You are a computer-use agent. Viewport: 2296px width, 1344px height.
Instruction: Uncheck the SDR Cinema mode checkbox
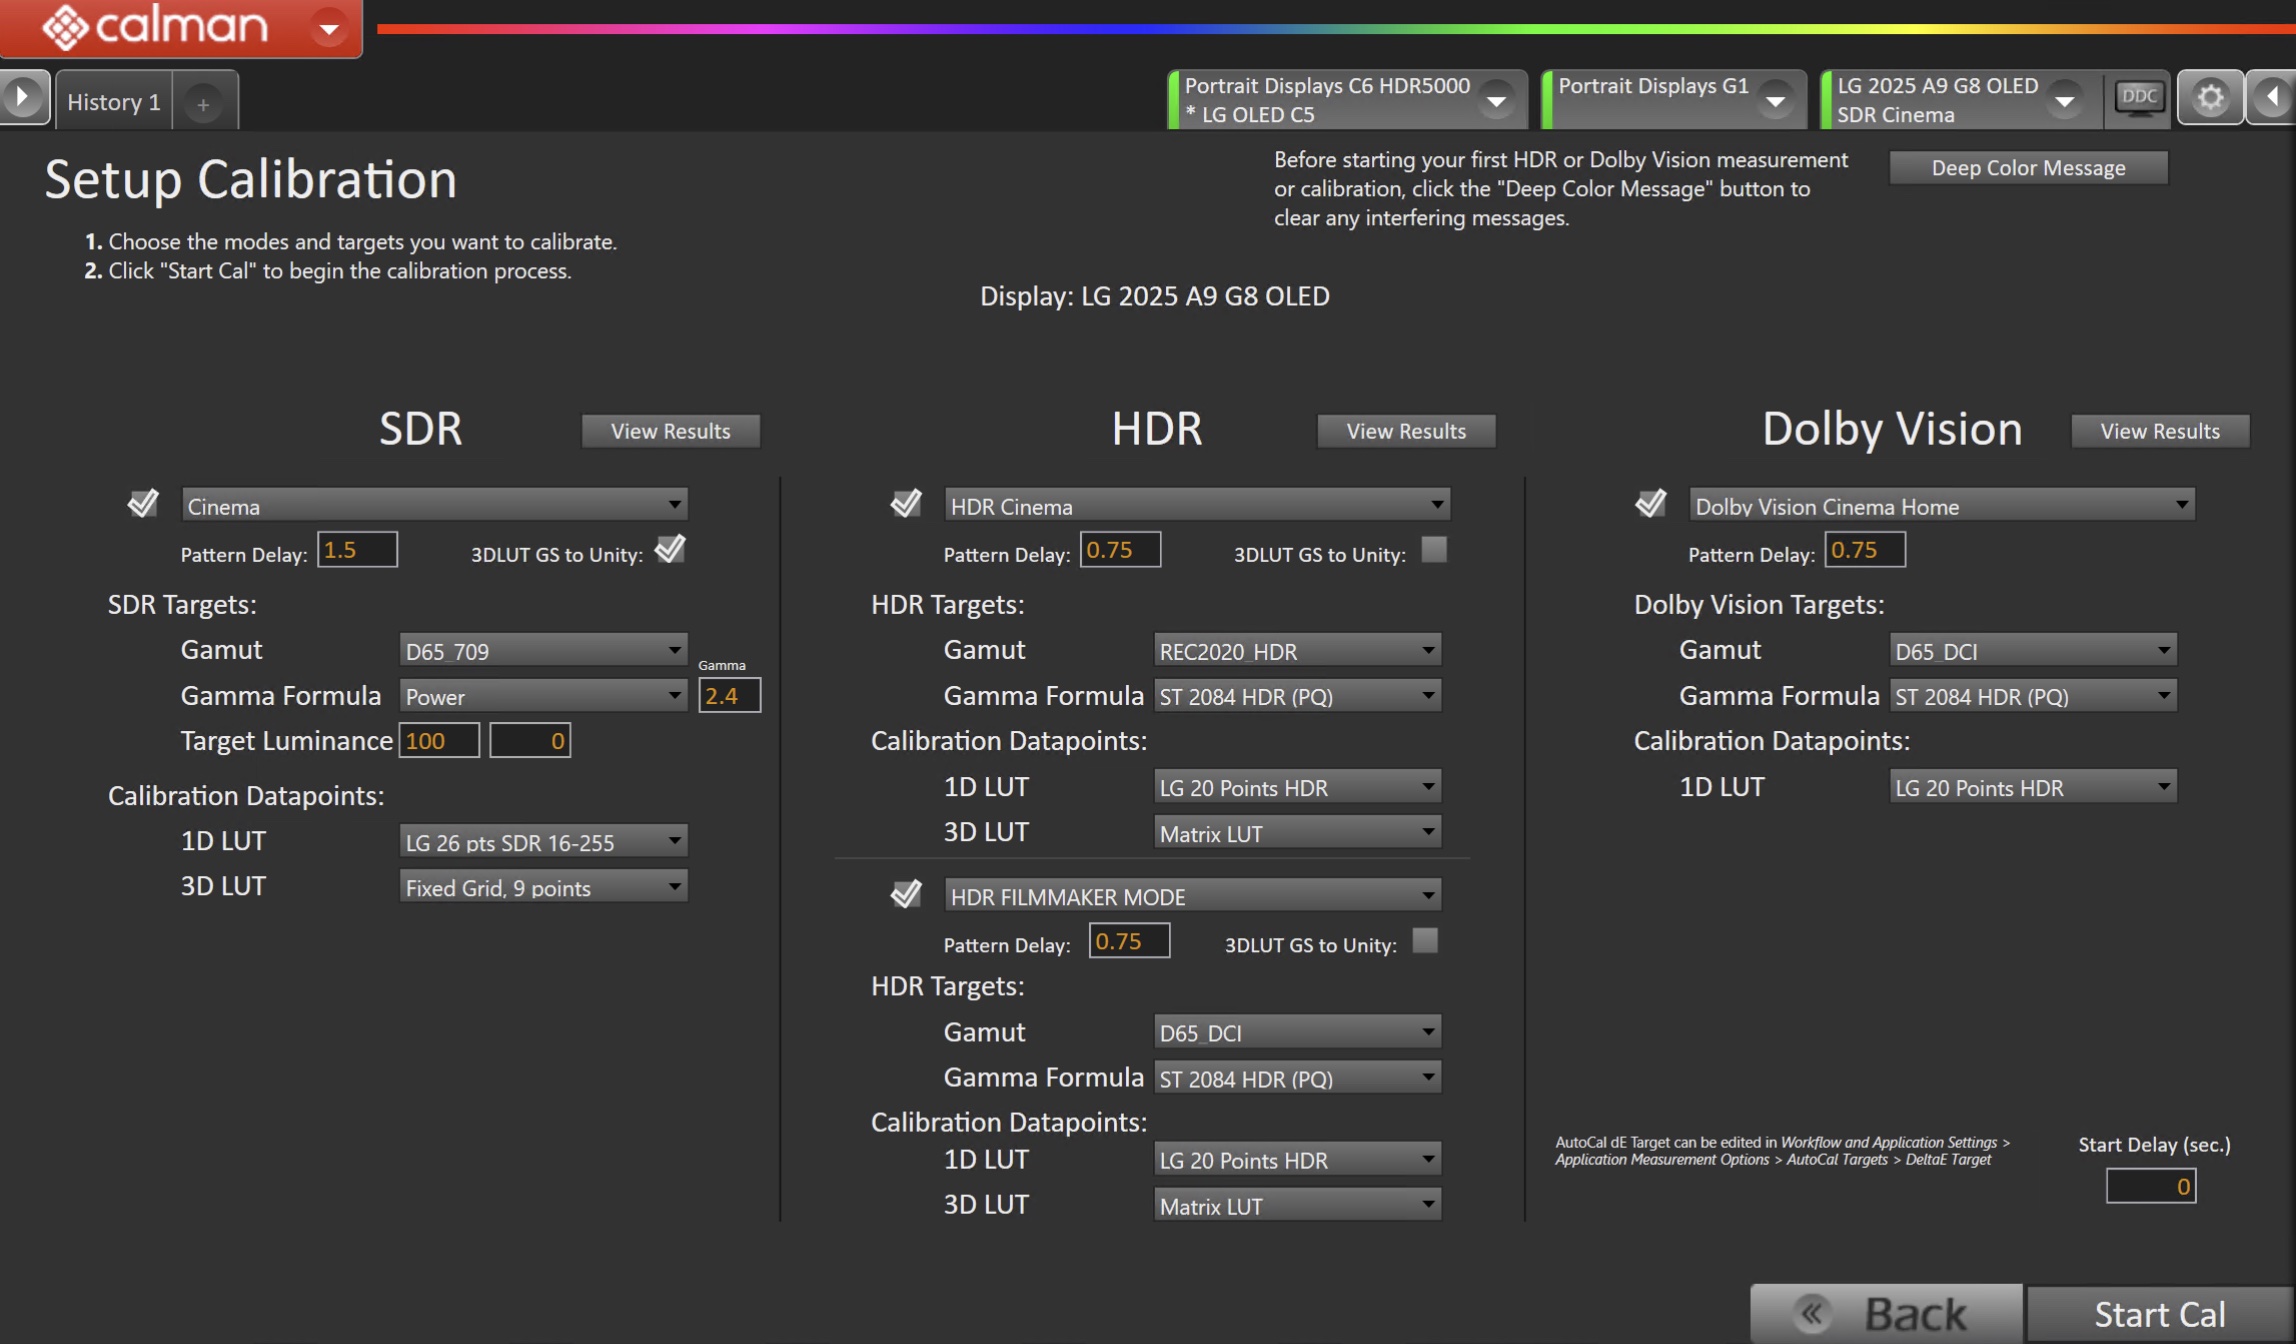click(143, 503)
